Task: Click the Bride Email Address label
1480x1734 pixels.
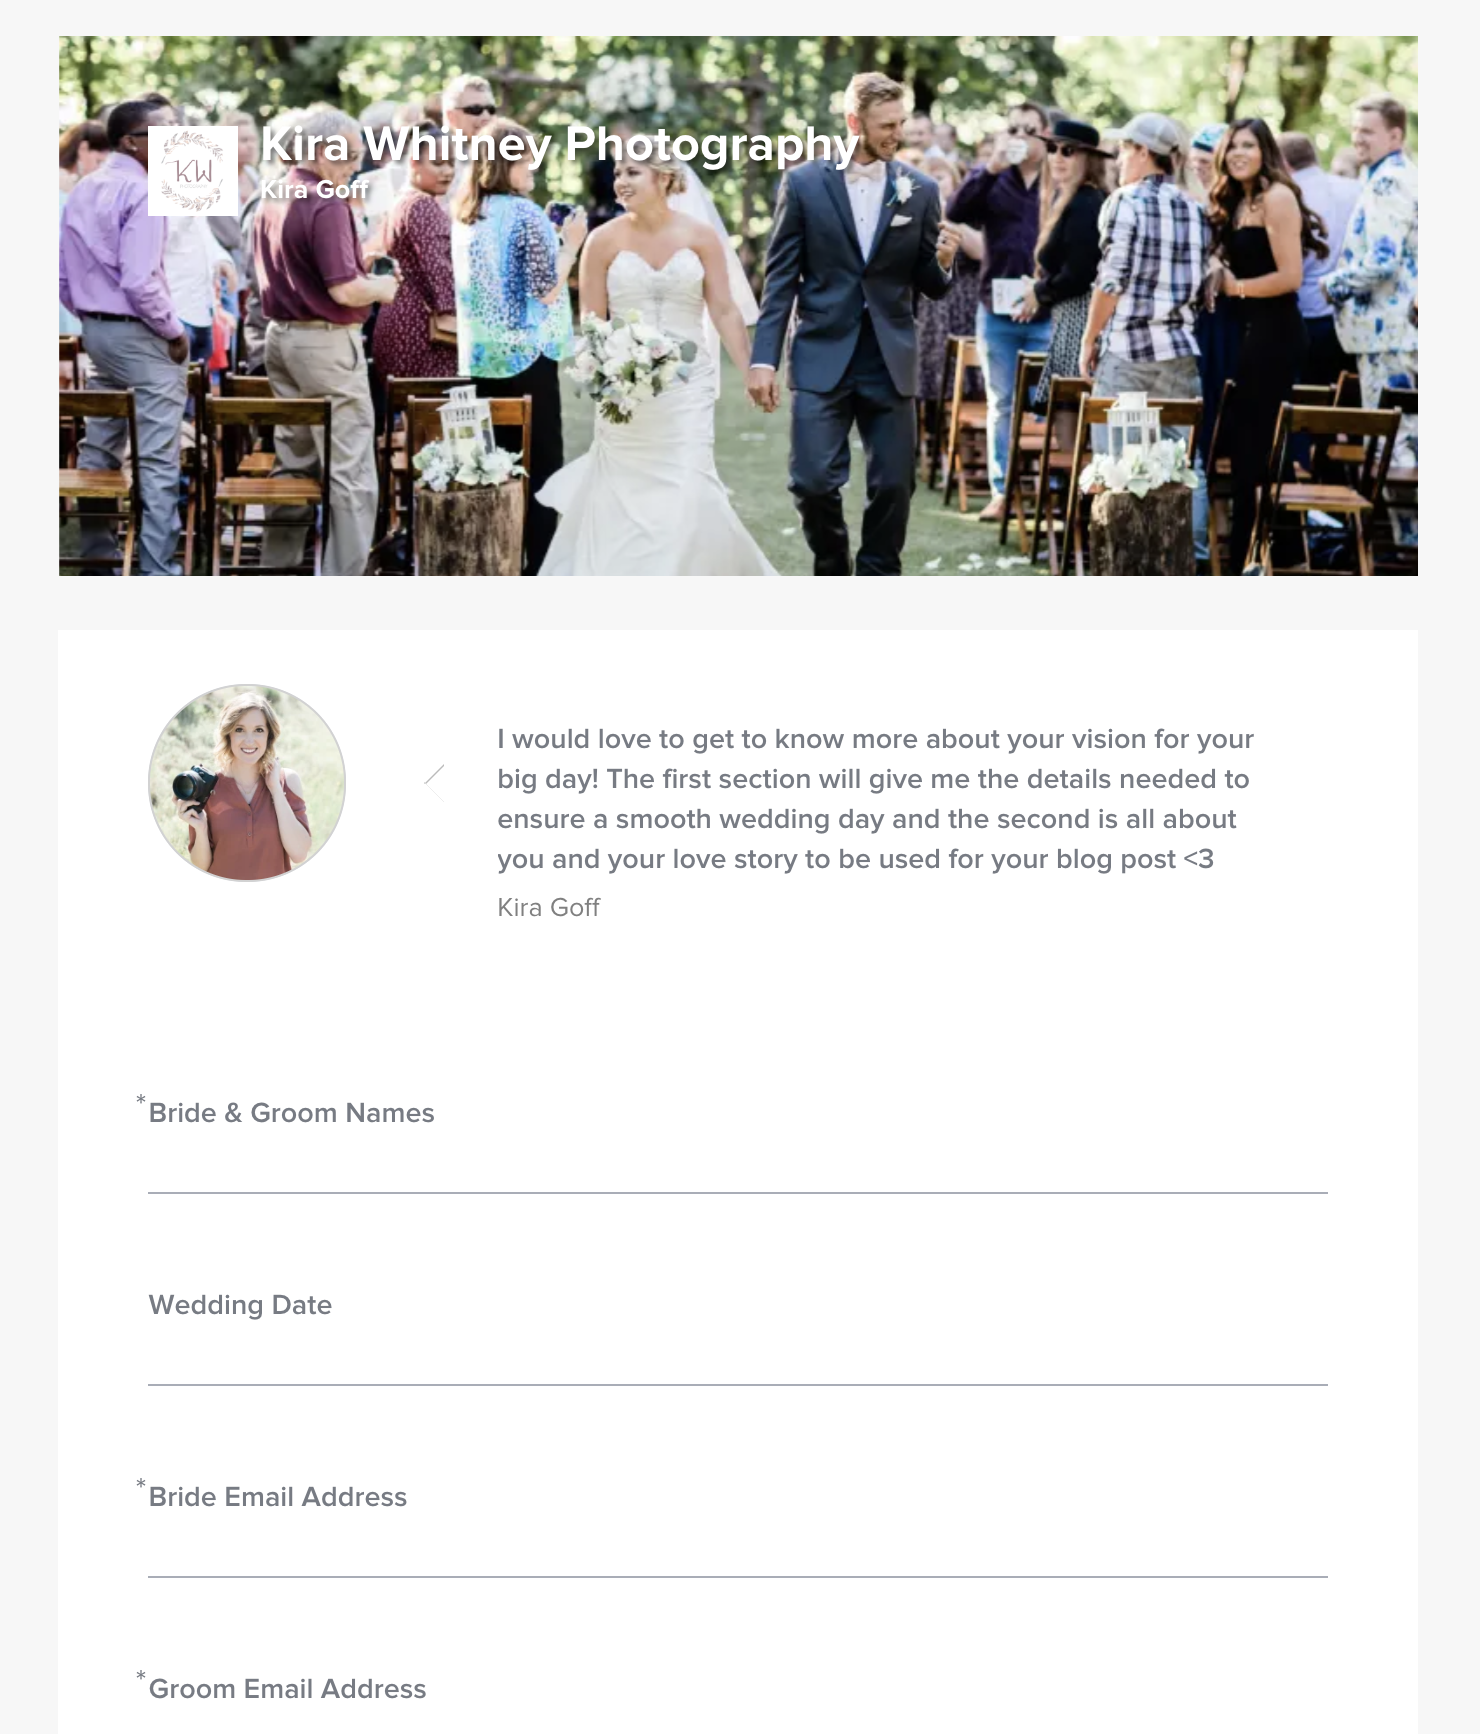Action: tap(278, 1497)
